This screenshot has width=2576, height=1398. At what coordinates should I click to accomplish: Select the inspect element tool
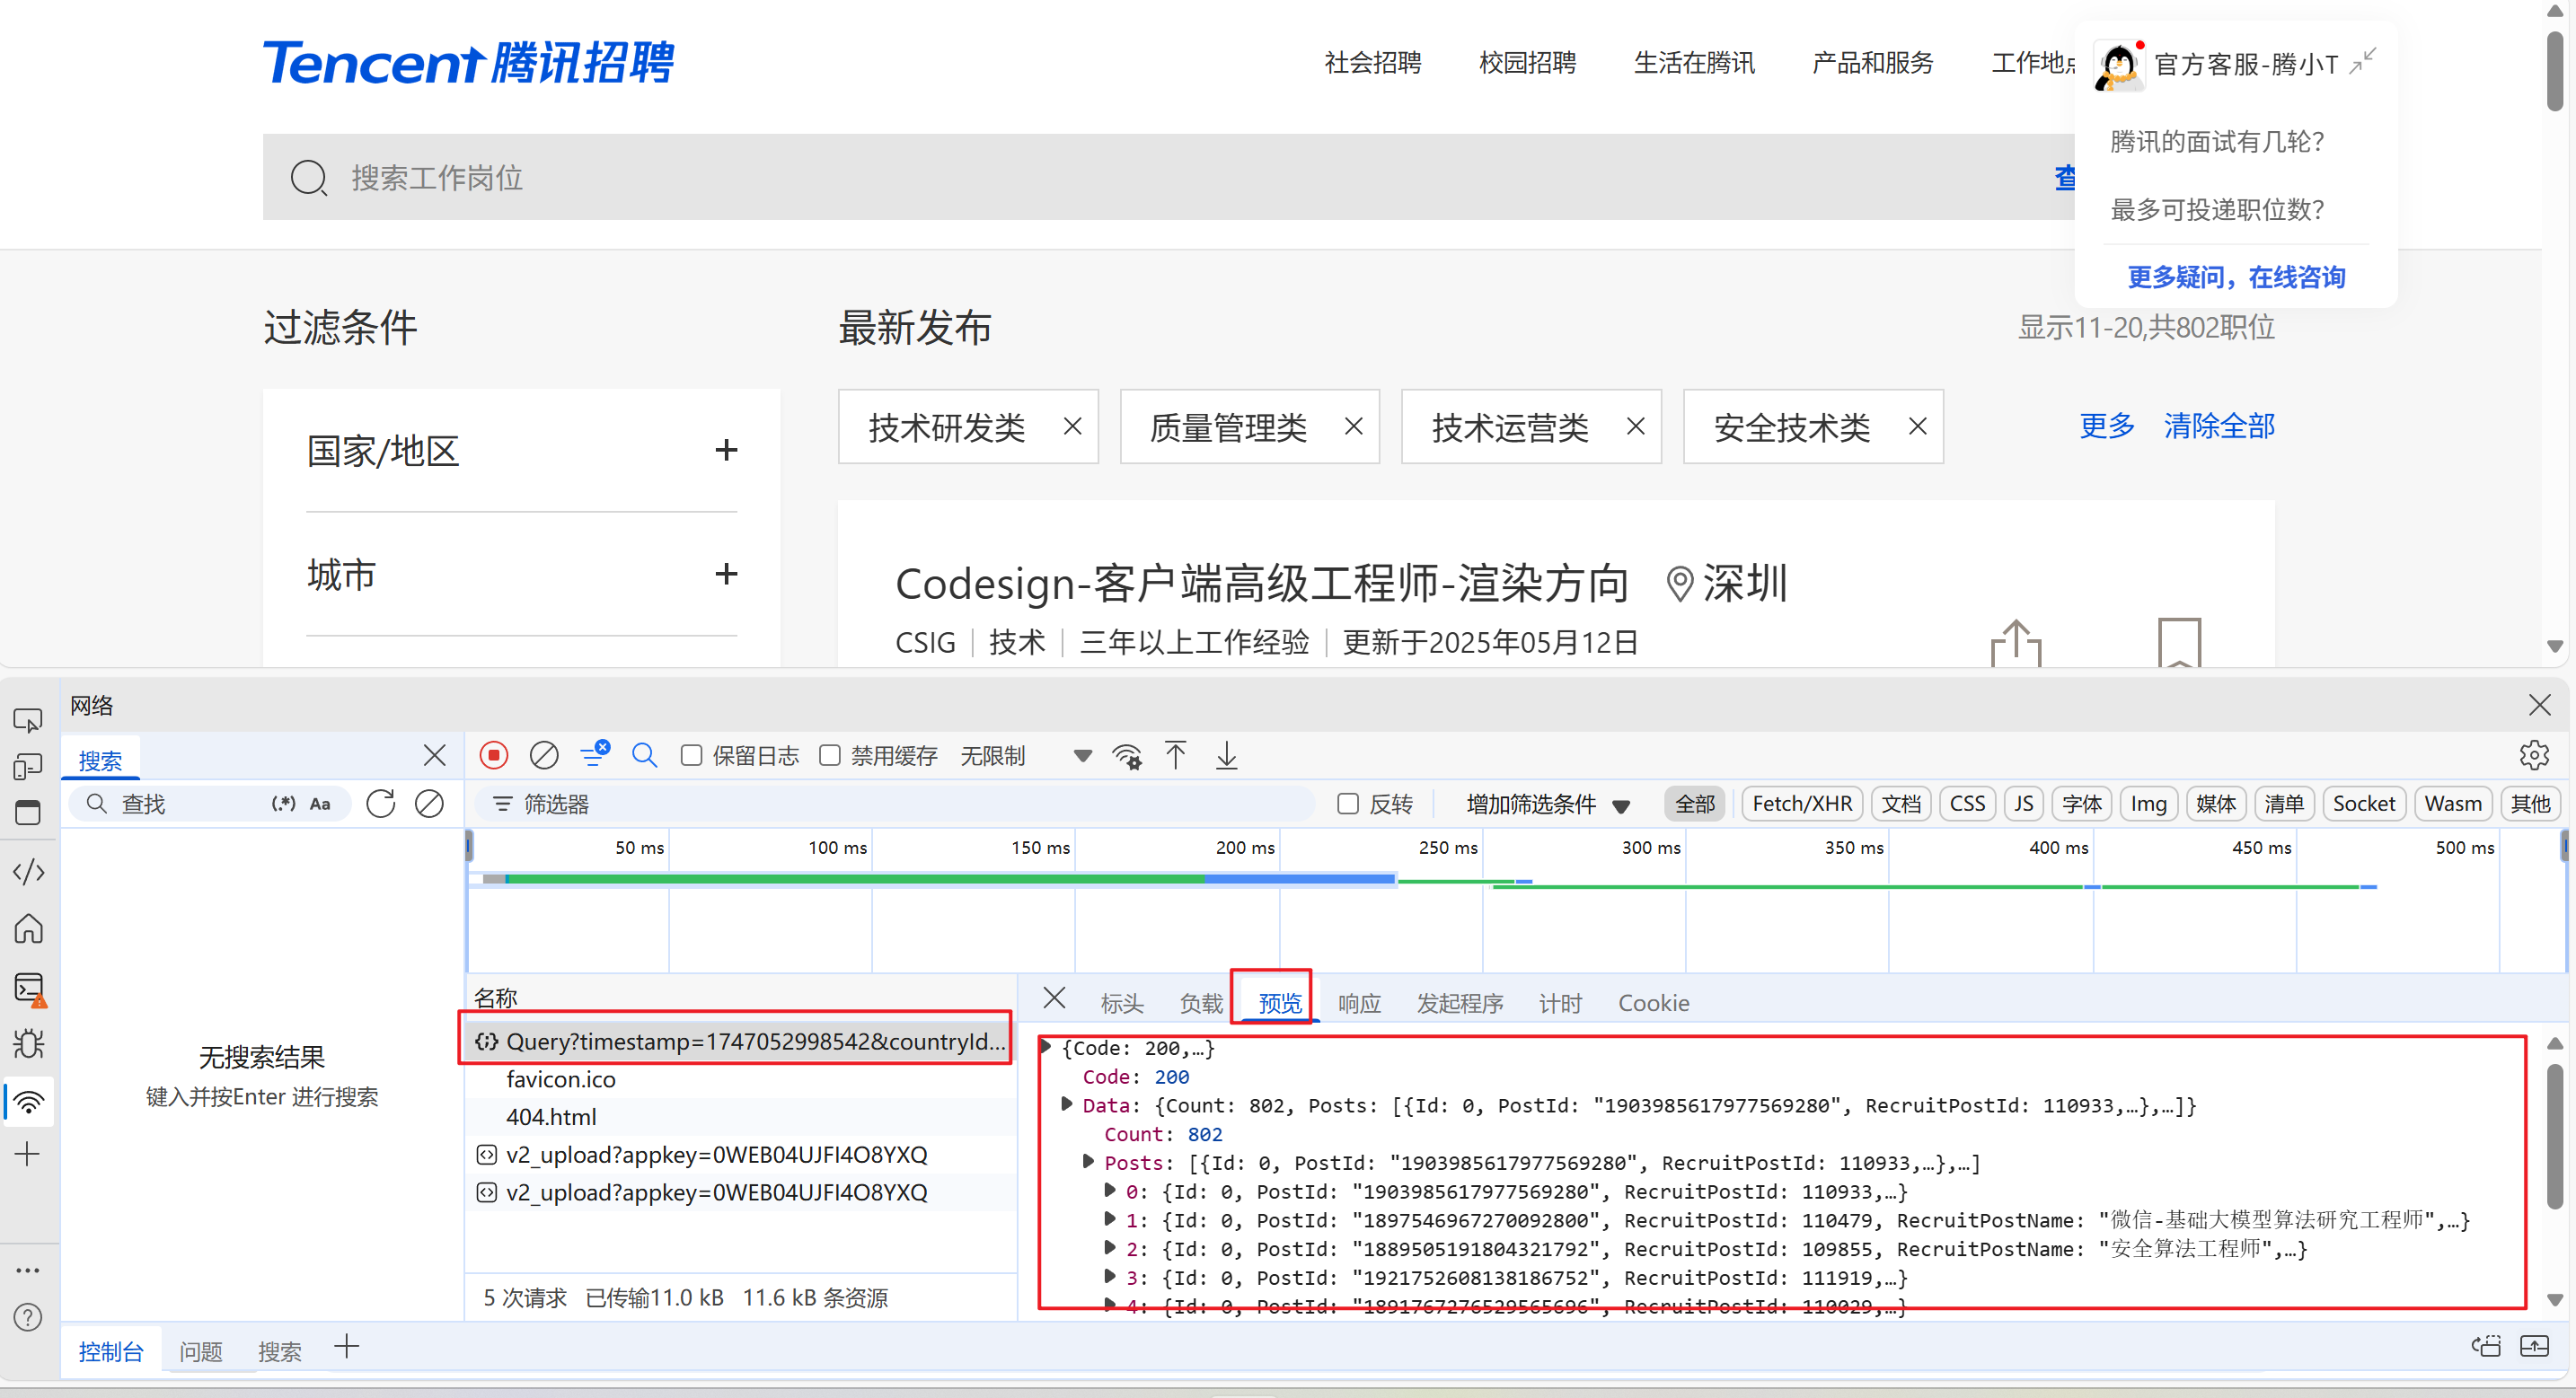[x=28, y=719]
